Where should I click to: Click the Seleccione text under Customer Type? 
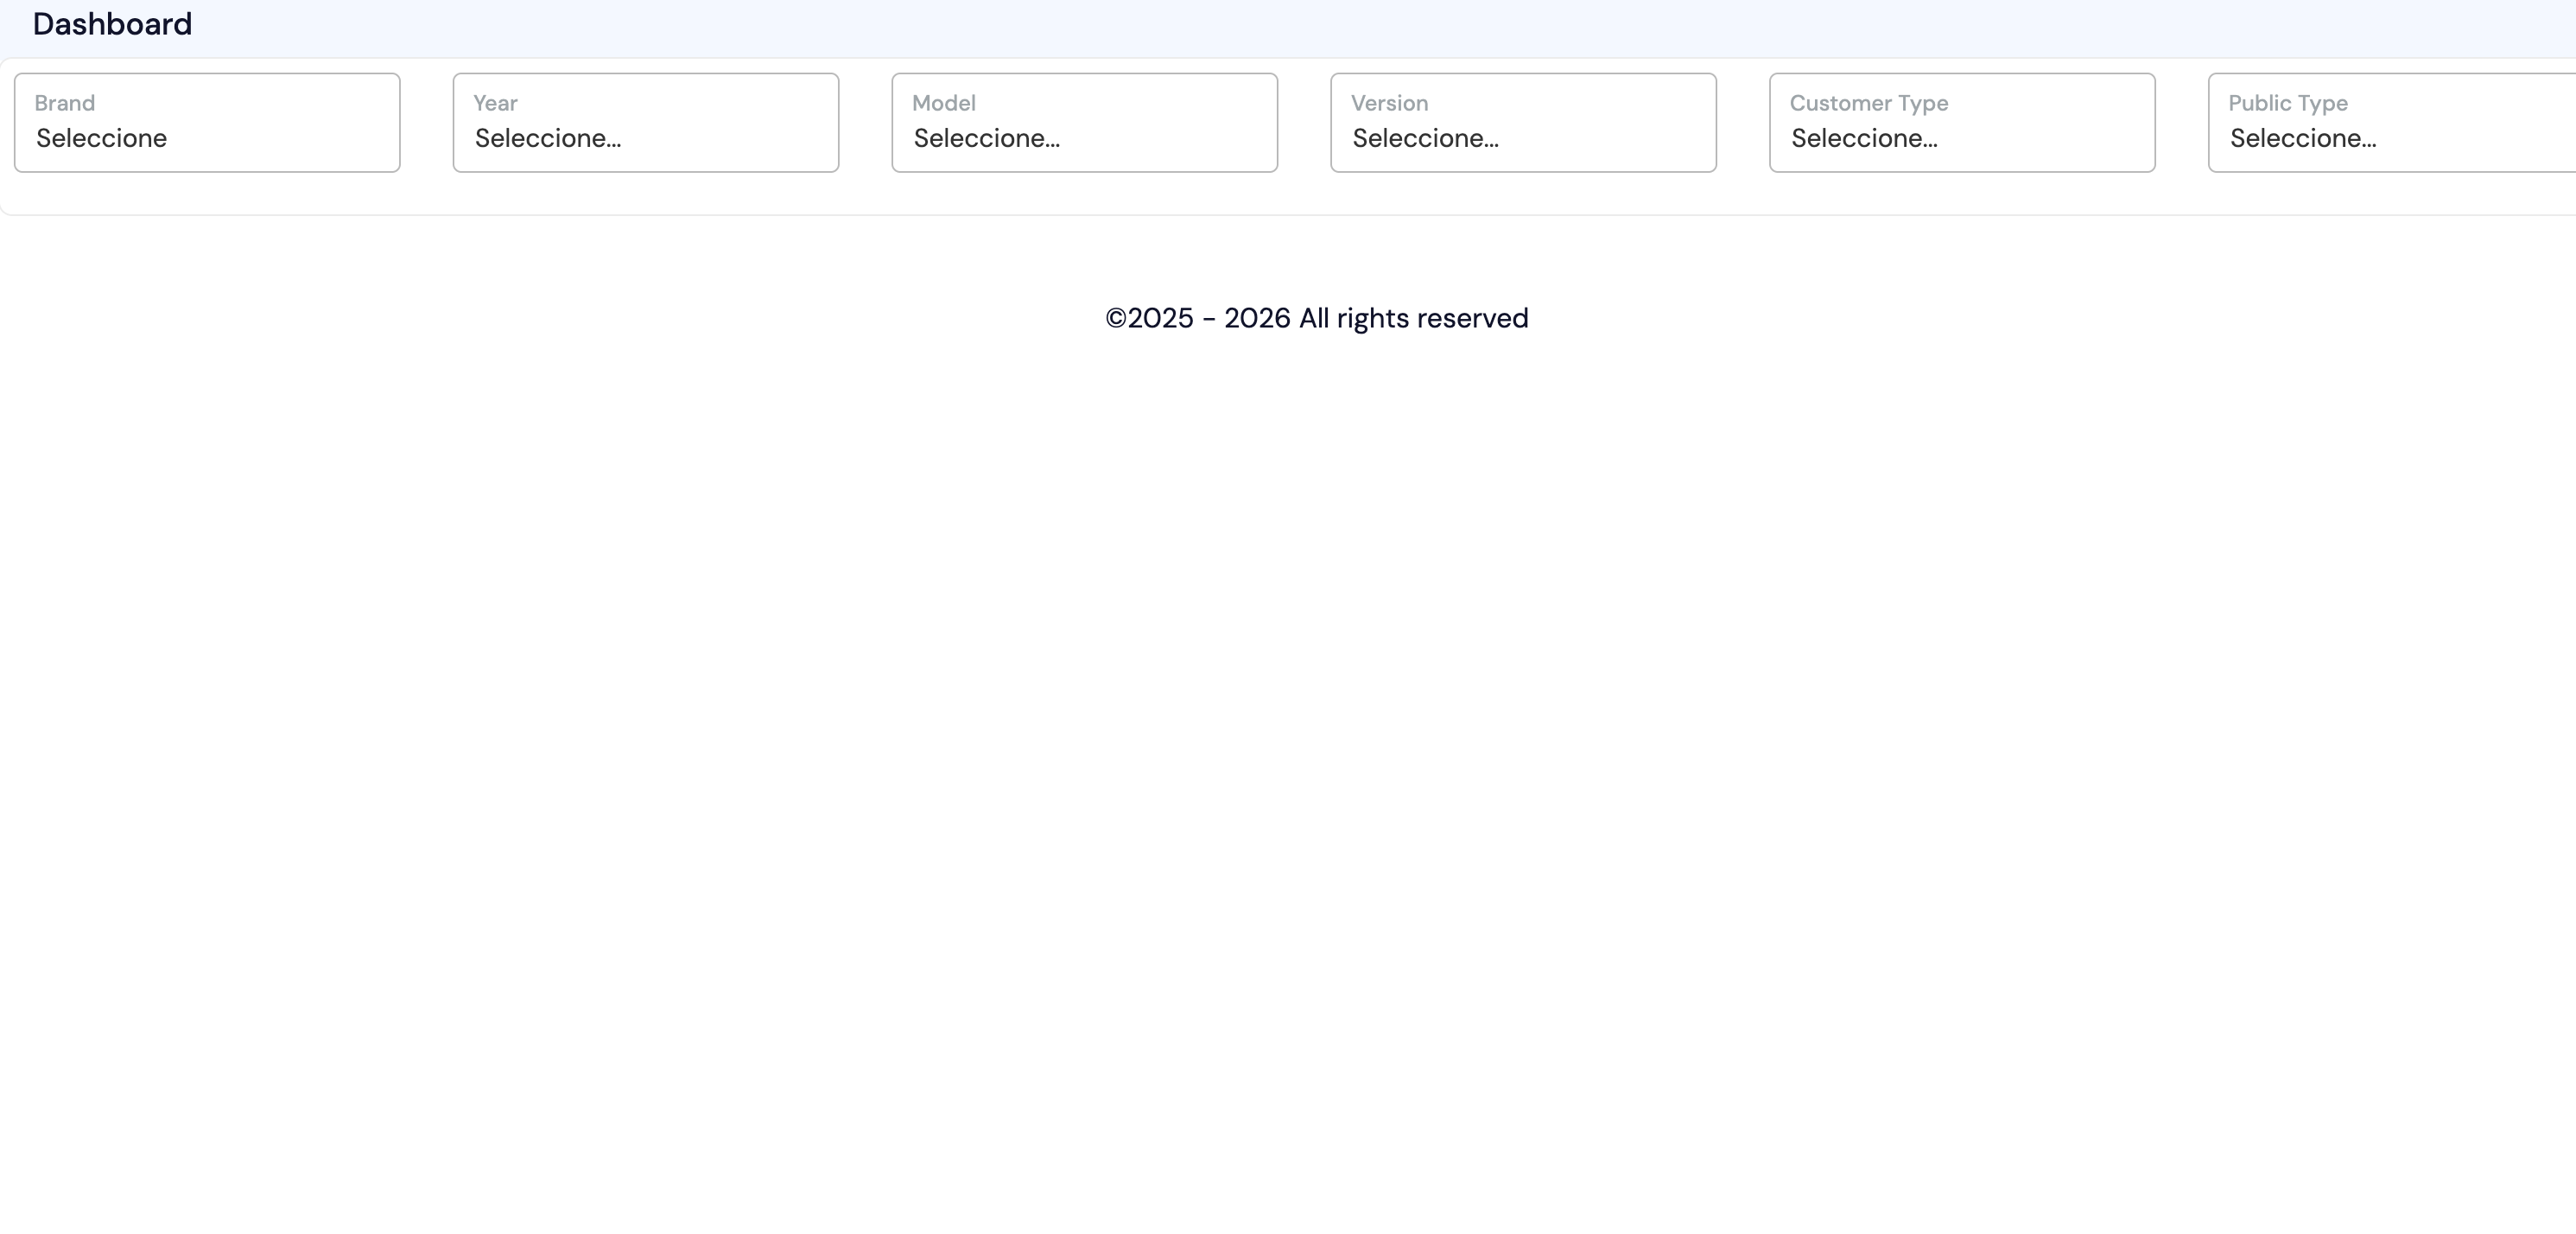(x=1863, y=139)
